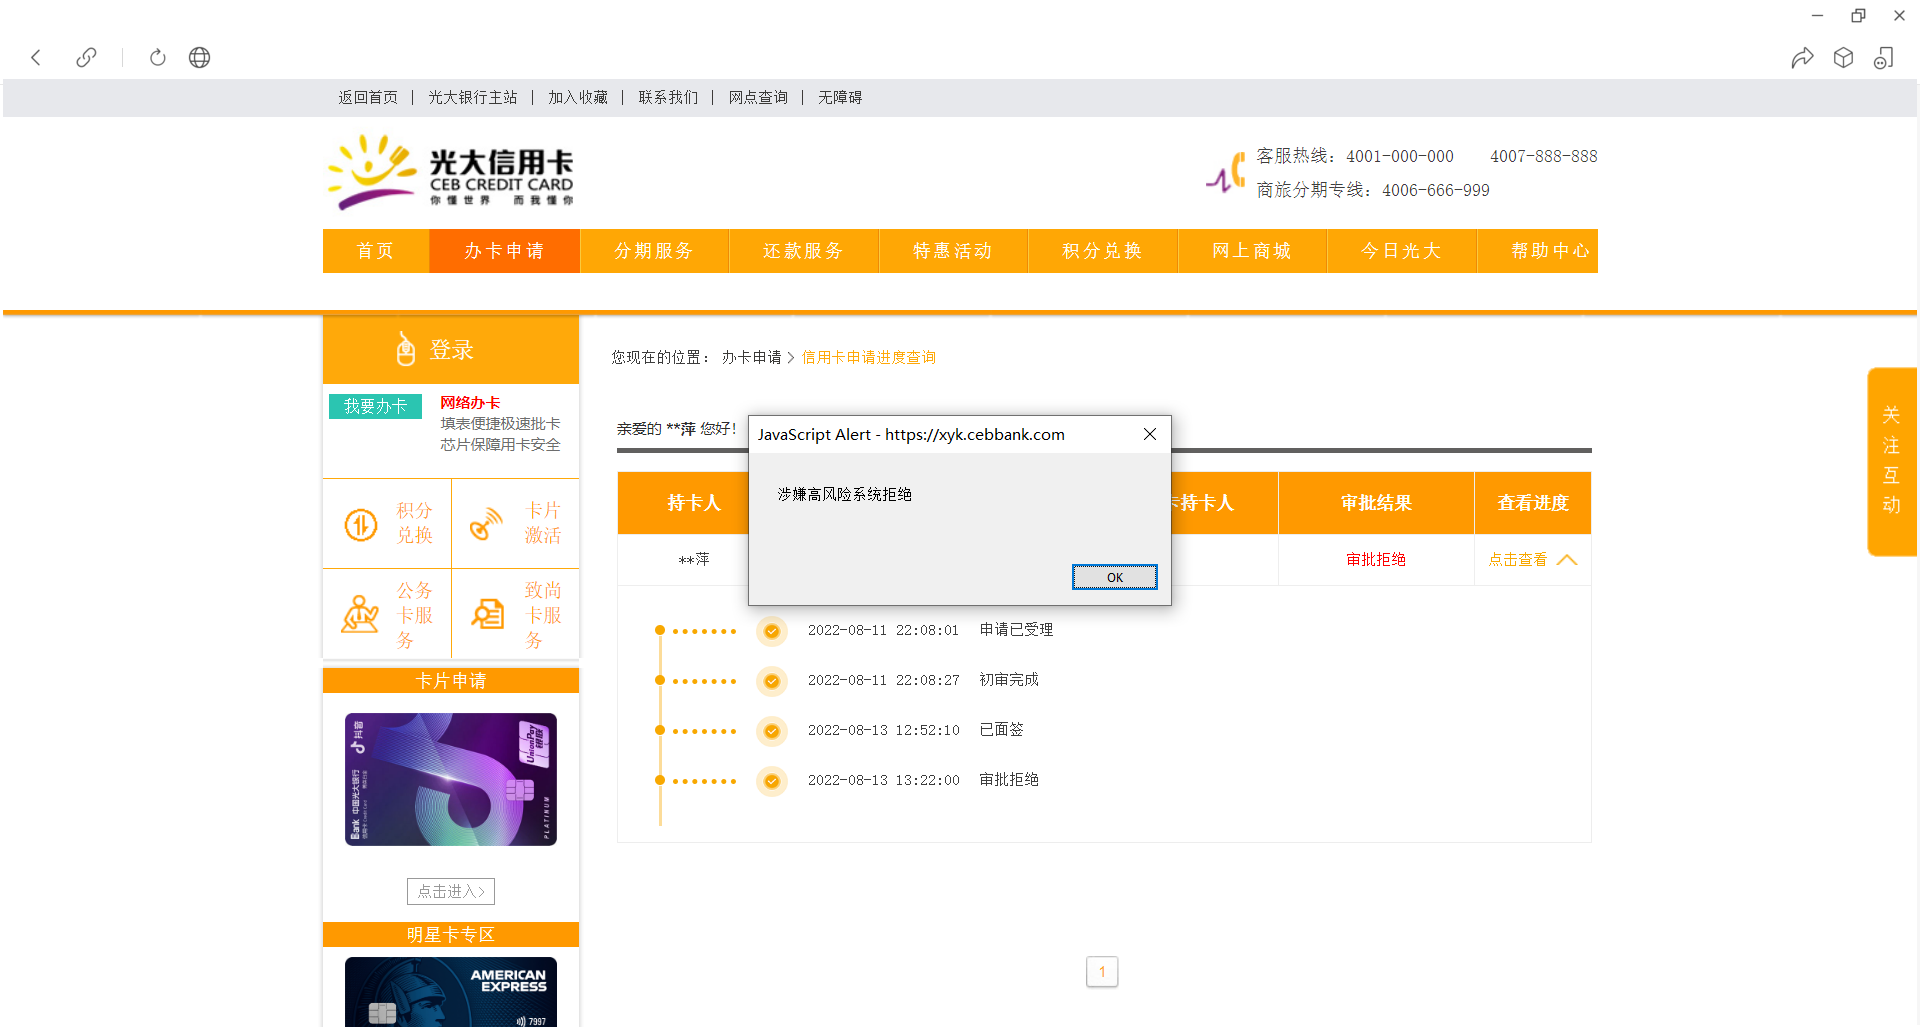
Task: Go back with the browser back arrow
Action: pyautogui.click(x=36, y=57)
